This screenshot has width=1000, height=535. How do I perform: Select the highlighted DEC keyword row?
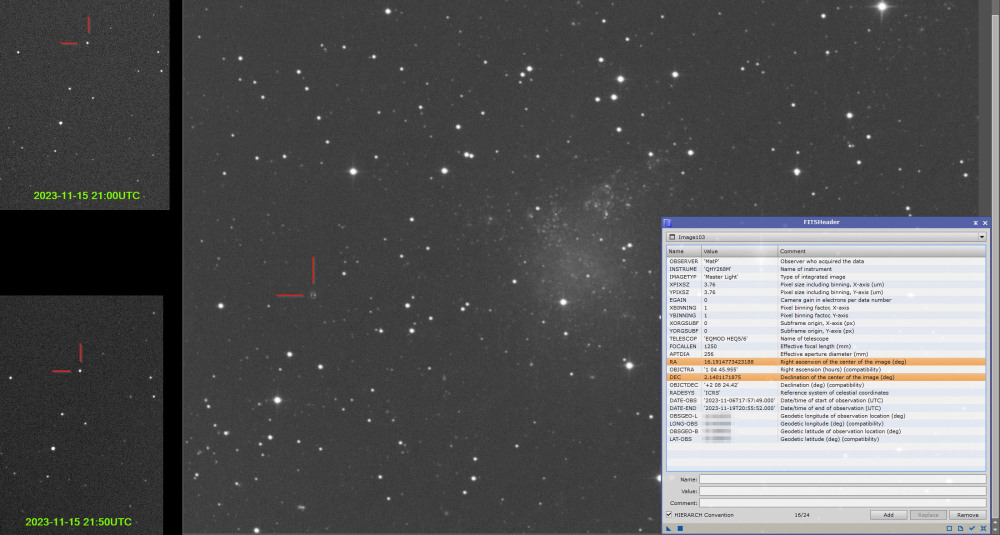(x=826, y=377)
